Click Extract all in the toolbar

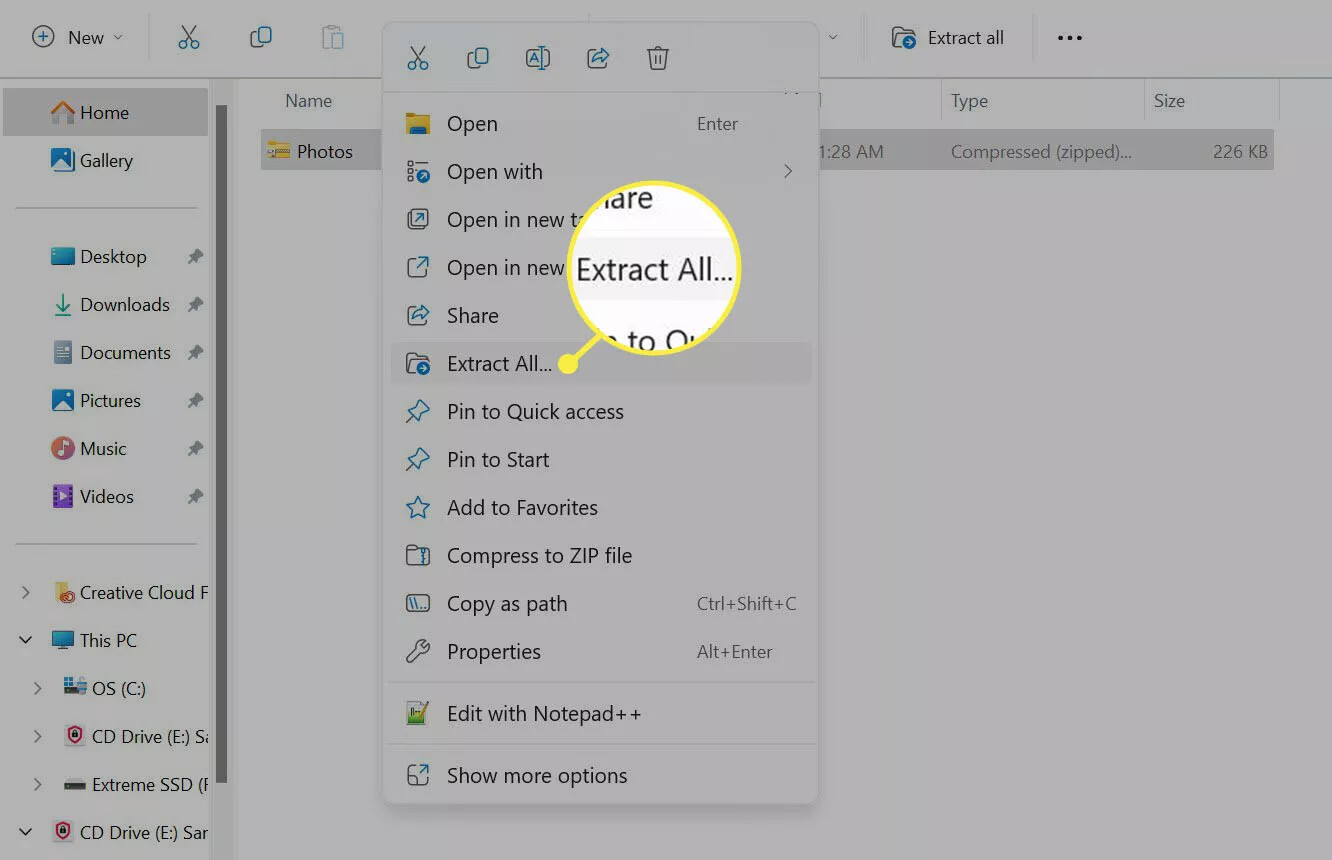point(948,38)
